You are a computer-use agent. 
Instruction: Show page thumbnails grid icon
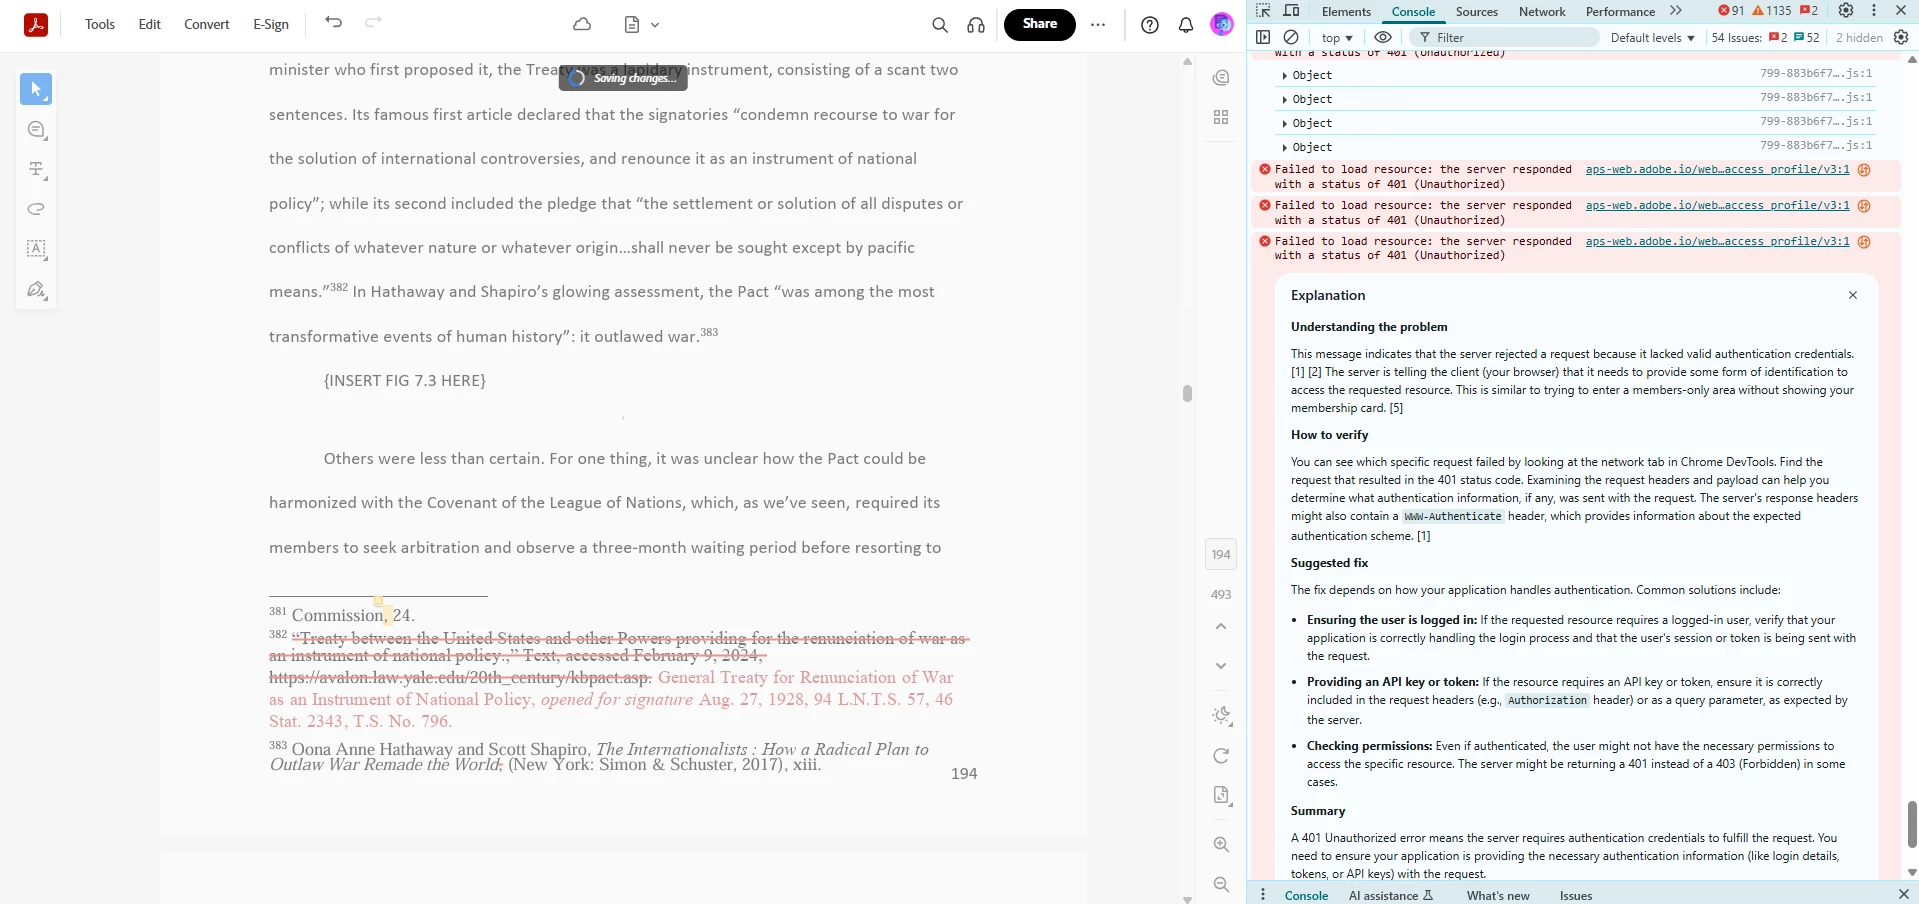click(1221, 117)
